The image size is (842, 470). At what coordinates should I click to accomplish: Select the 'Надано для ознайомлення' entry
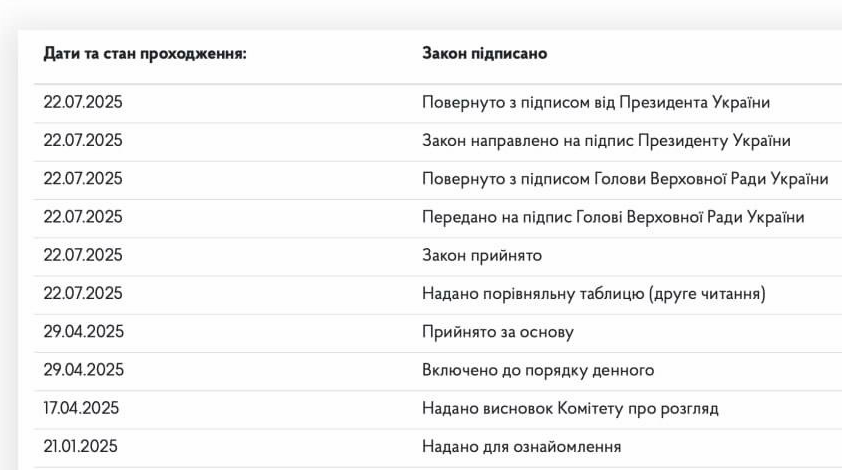pos(521,446)
